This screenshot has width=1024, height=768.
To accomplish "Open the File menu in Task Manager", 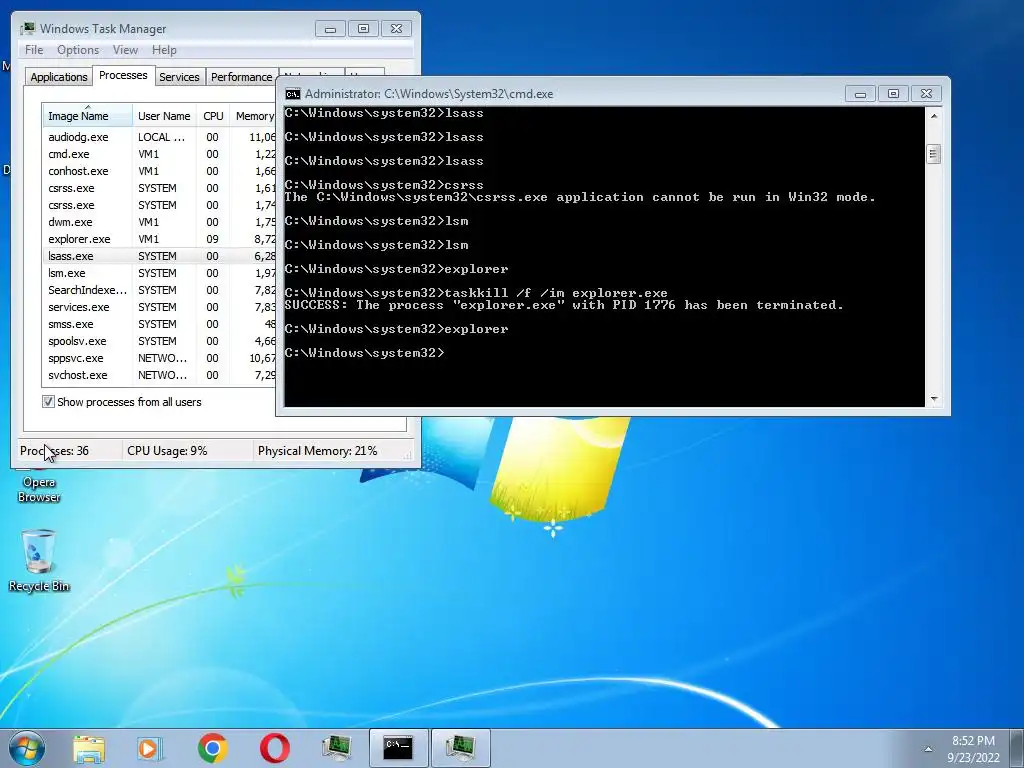I will [x=34, y=50].
